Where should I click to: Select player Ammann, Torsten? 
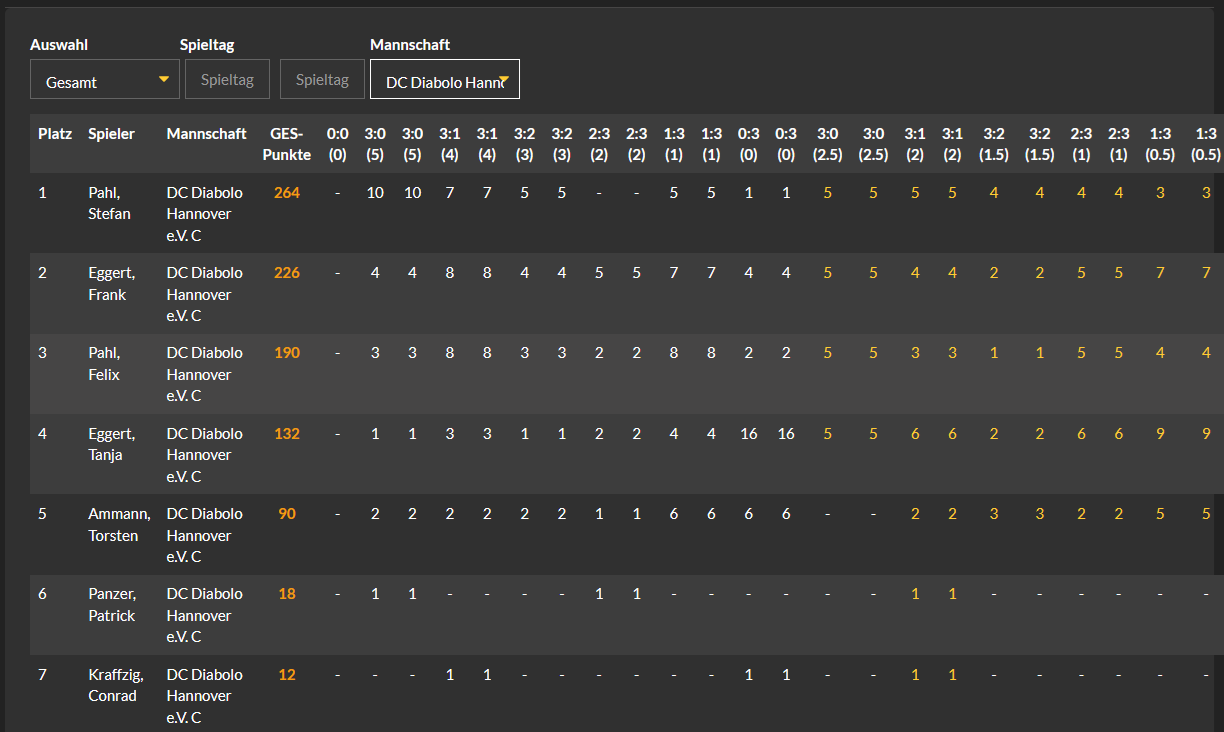click(119, 524)
